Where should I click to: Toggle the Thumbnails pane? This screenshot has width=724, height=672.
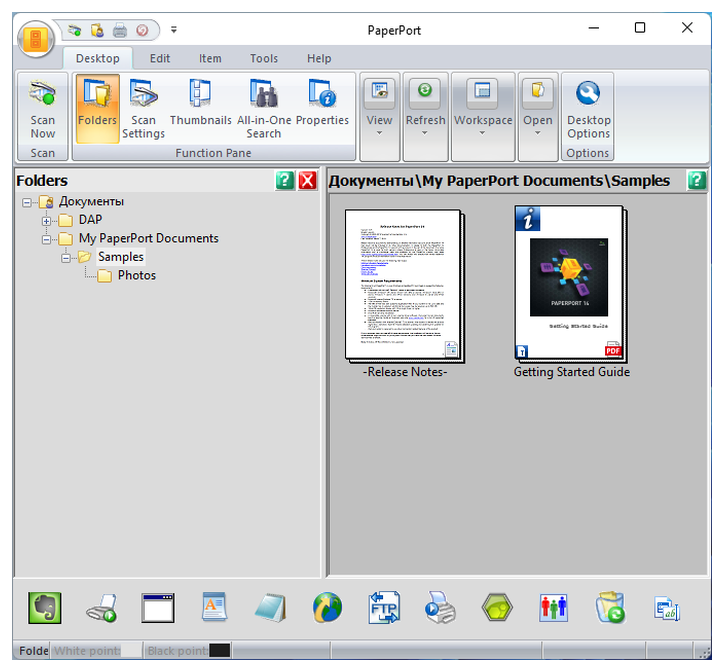[200, 109]
